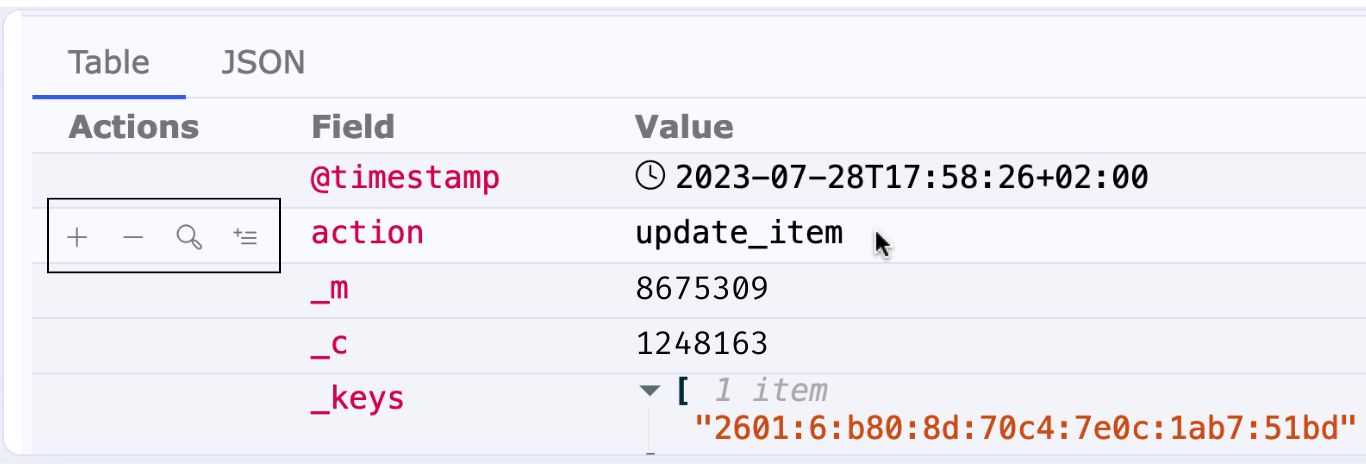Select the _c field name
The width and height of the screenshot is (1366, 470).
click(x=329, y=344)
